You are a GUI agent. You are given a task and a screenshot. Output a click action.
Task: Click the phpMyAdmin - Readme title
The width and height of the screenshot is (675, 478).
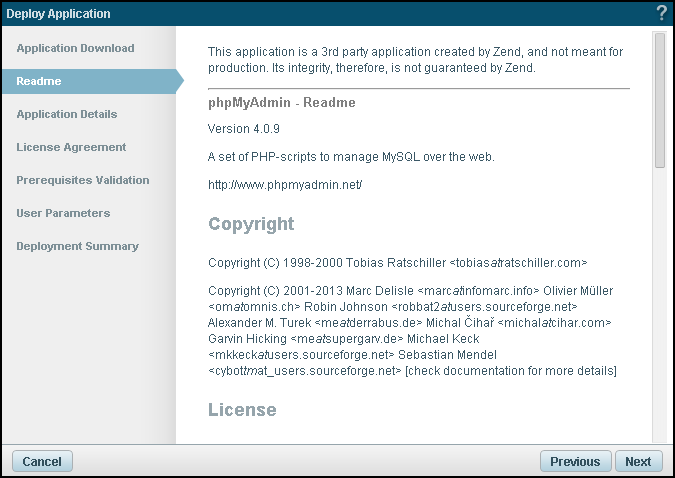pos(281,102)
